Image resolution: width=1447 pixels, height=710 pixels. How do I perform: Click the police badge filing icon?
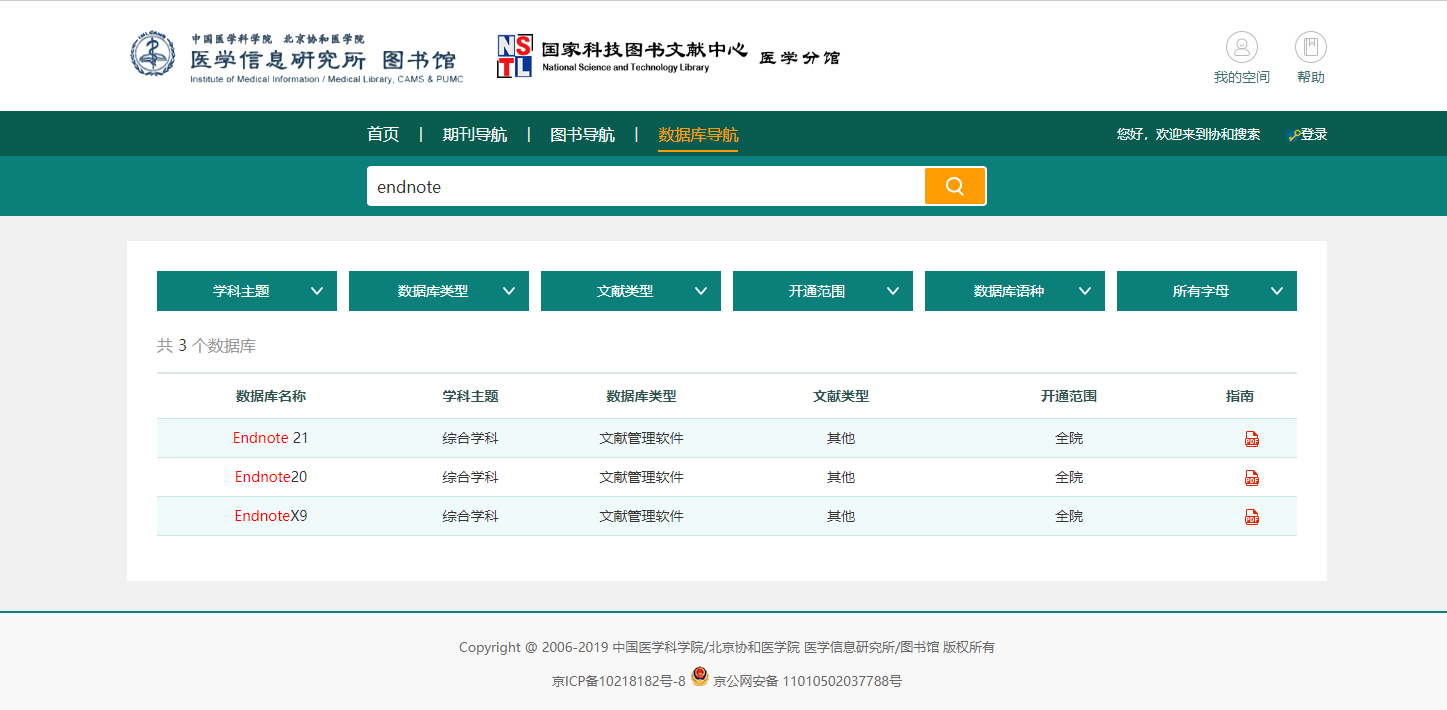click(x=700, y=677)
